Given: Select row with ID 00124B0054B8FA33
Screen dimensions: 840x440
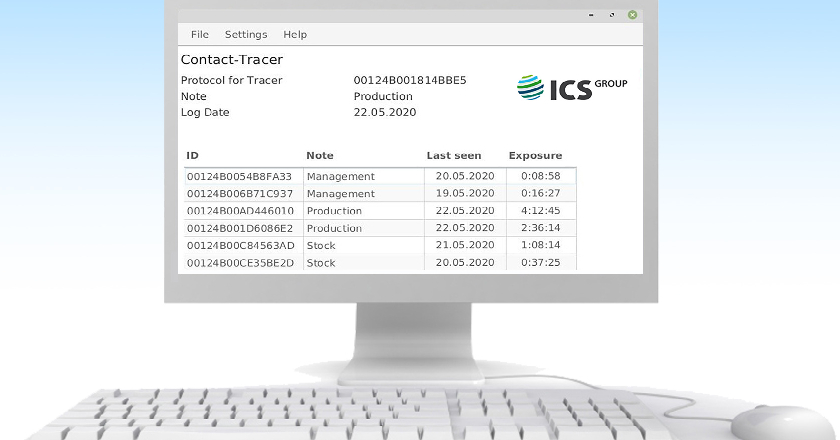Looking at the screenshot, I should pos(380,176).
